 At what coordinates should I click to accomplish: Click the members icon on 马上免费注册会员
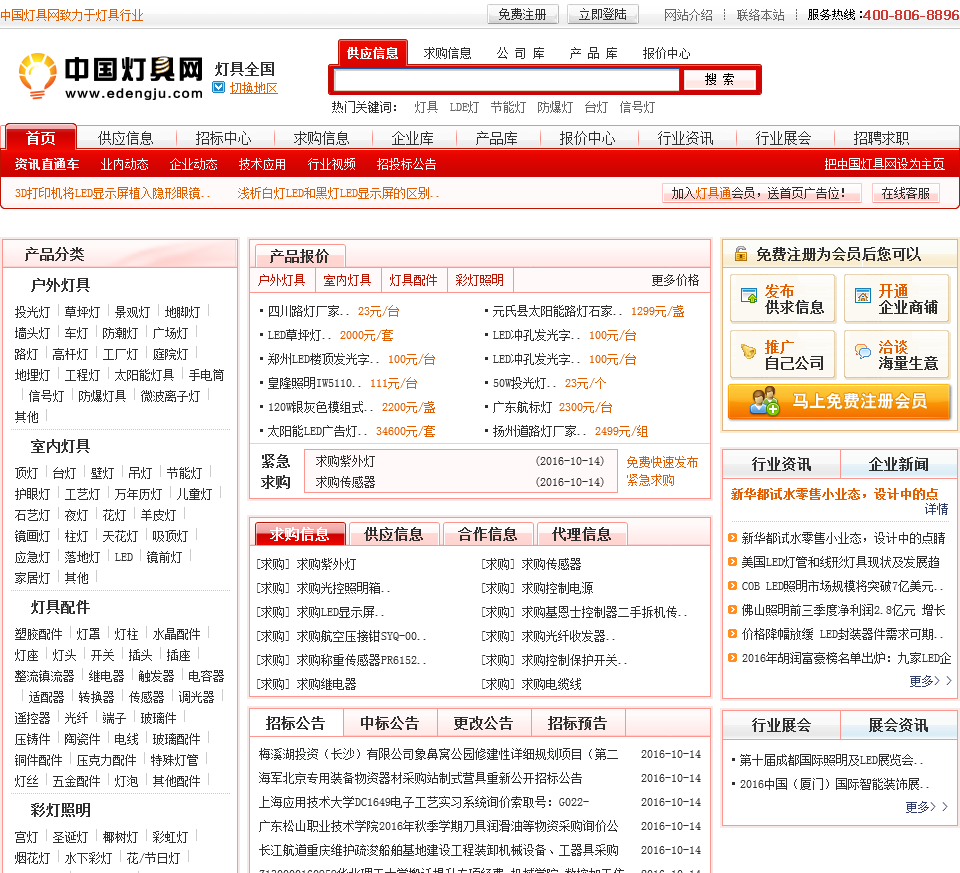click(x=765, y=402)
